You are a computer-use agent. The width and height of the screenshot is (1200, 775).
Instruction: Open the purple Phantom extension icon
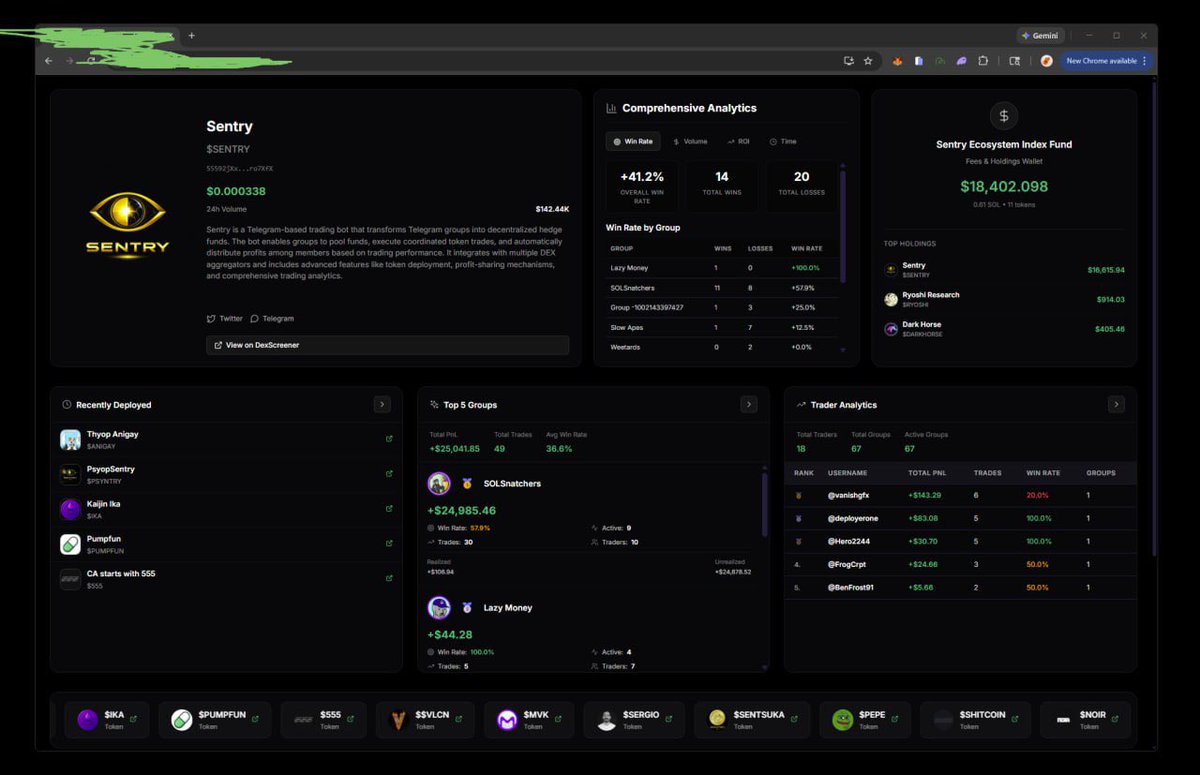coord(962,61)
